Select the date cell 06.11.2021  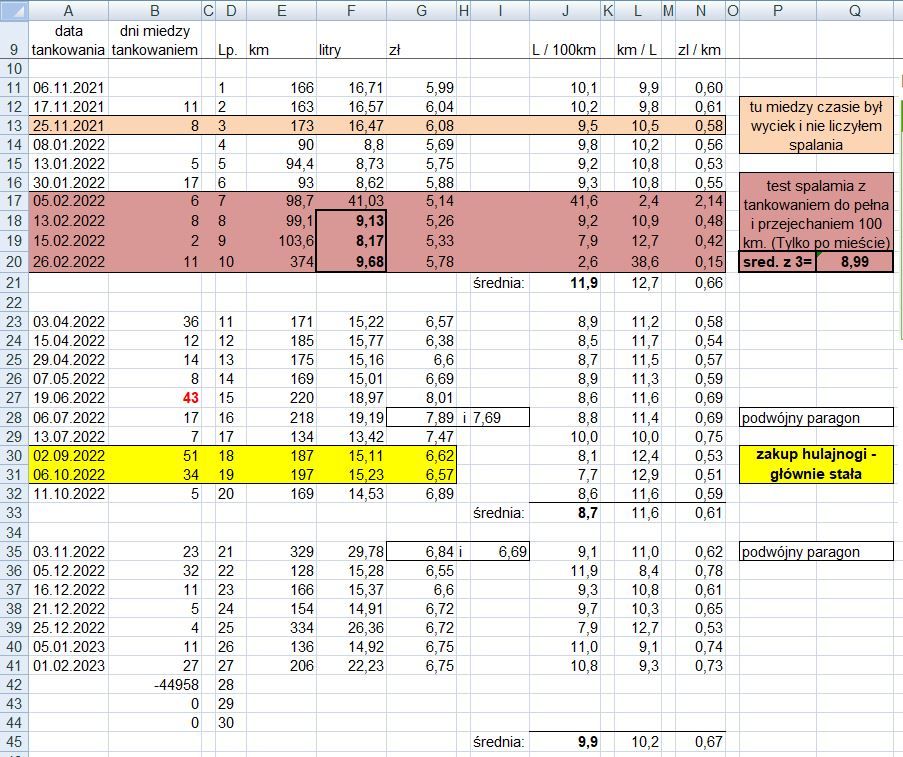69,88
